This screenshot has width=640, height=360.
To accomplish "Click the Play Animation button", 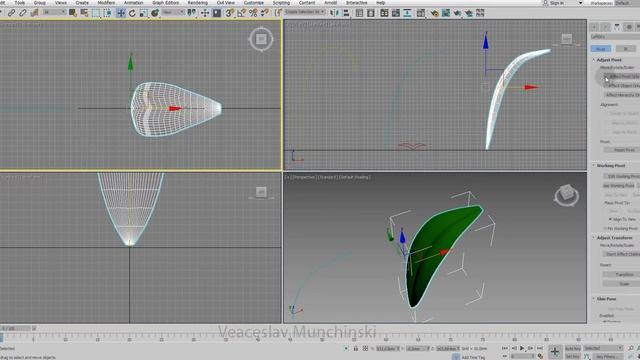I will coord(522,348).
